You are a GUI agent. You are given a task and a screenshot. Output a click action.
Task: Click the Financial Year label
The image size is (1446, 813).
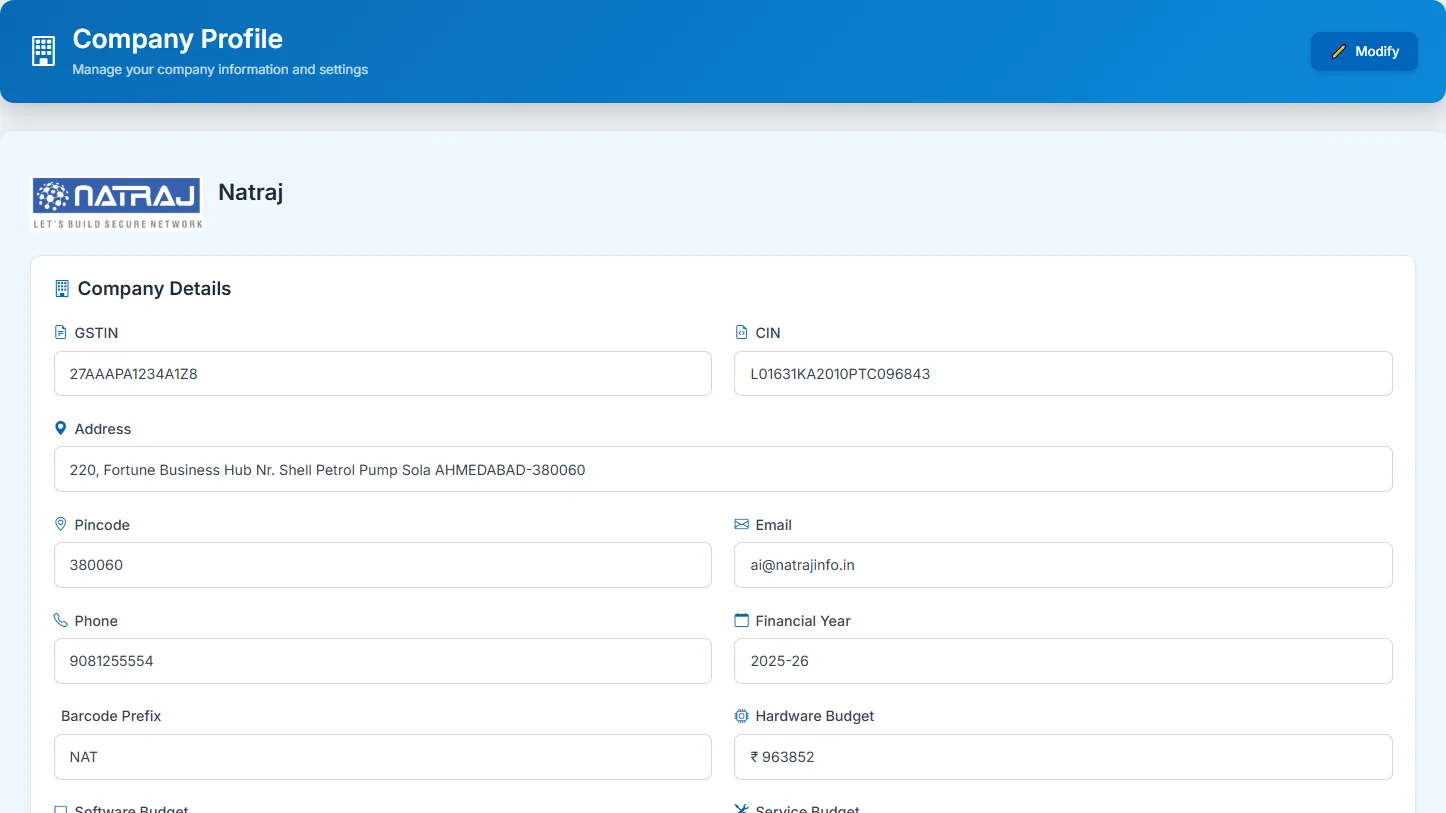tap(803, 621)
